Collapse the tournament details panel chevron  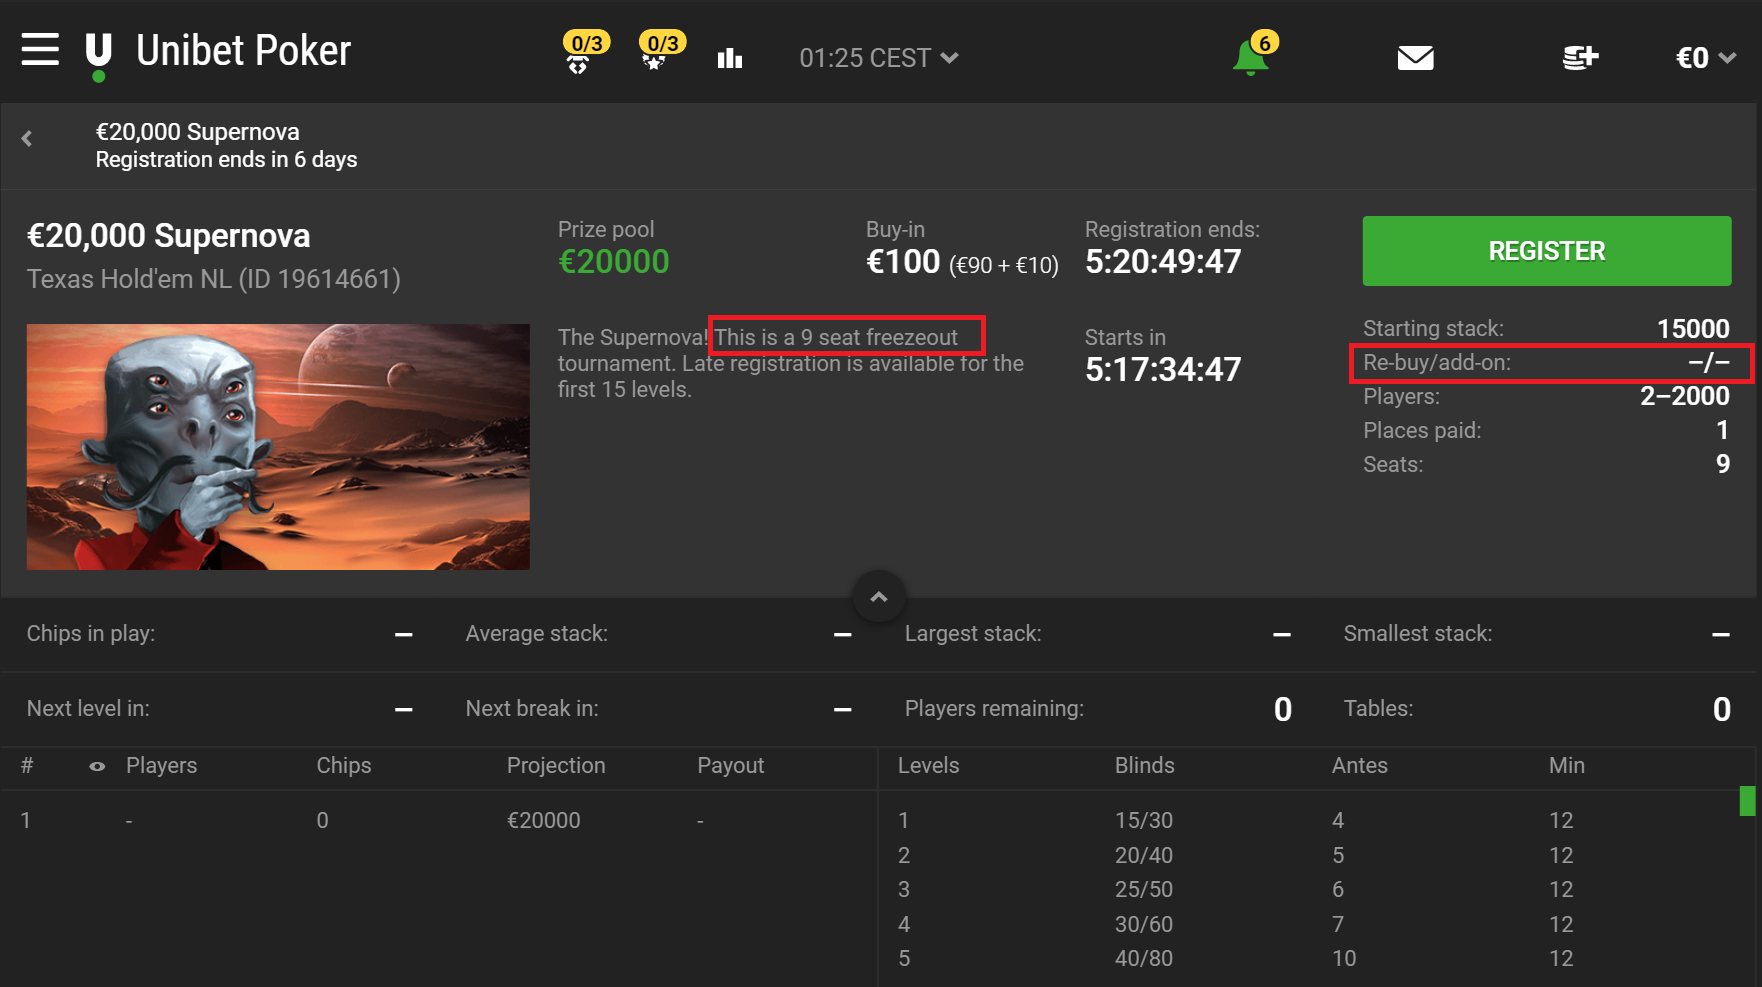879,597
